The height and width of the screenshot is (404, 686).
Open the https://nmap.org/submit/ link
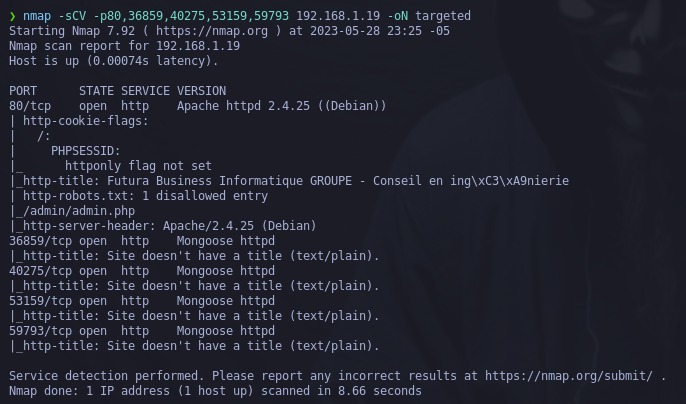point(569,376)
